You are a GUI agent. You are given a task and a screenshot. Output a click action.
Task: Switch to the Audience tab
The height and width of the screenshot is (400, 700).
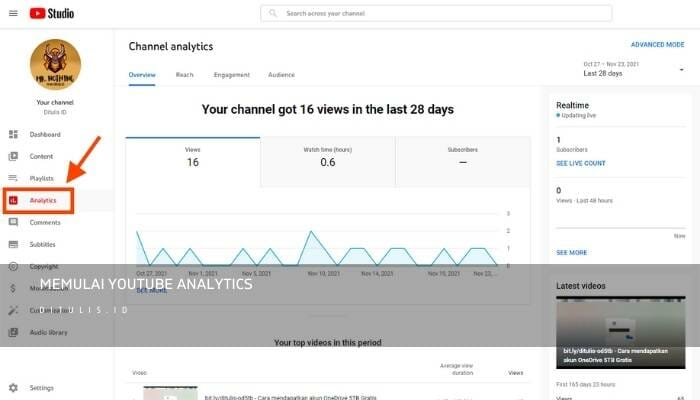point(281,75)
